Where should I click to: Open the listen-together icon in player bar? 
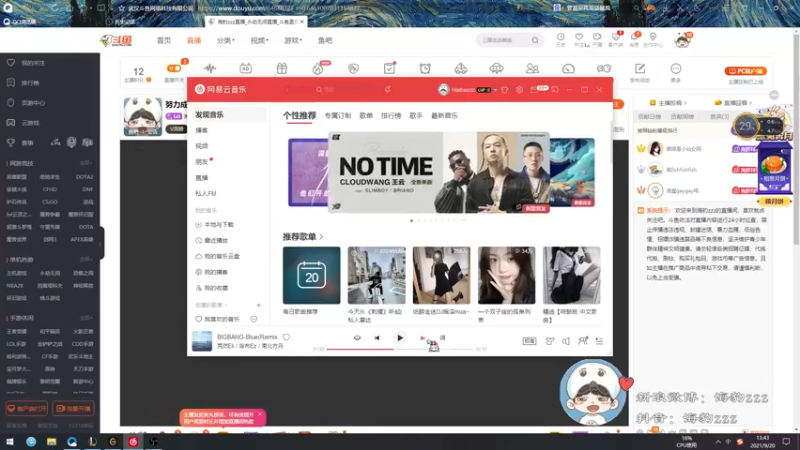pyautogui.click(x=583, y=341)
